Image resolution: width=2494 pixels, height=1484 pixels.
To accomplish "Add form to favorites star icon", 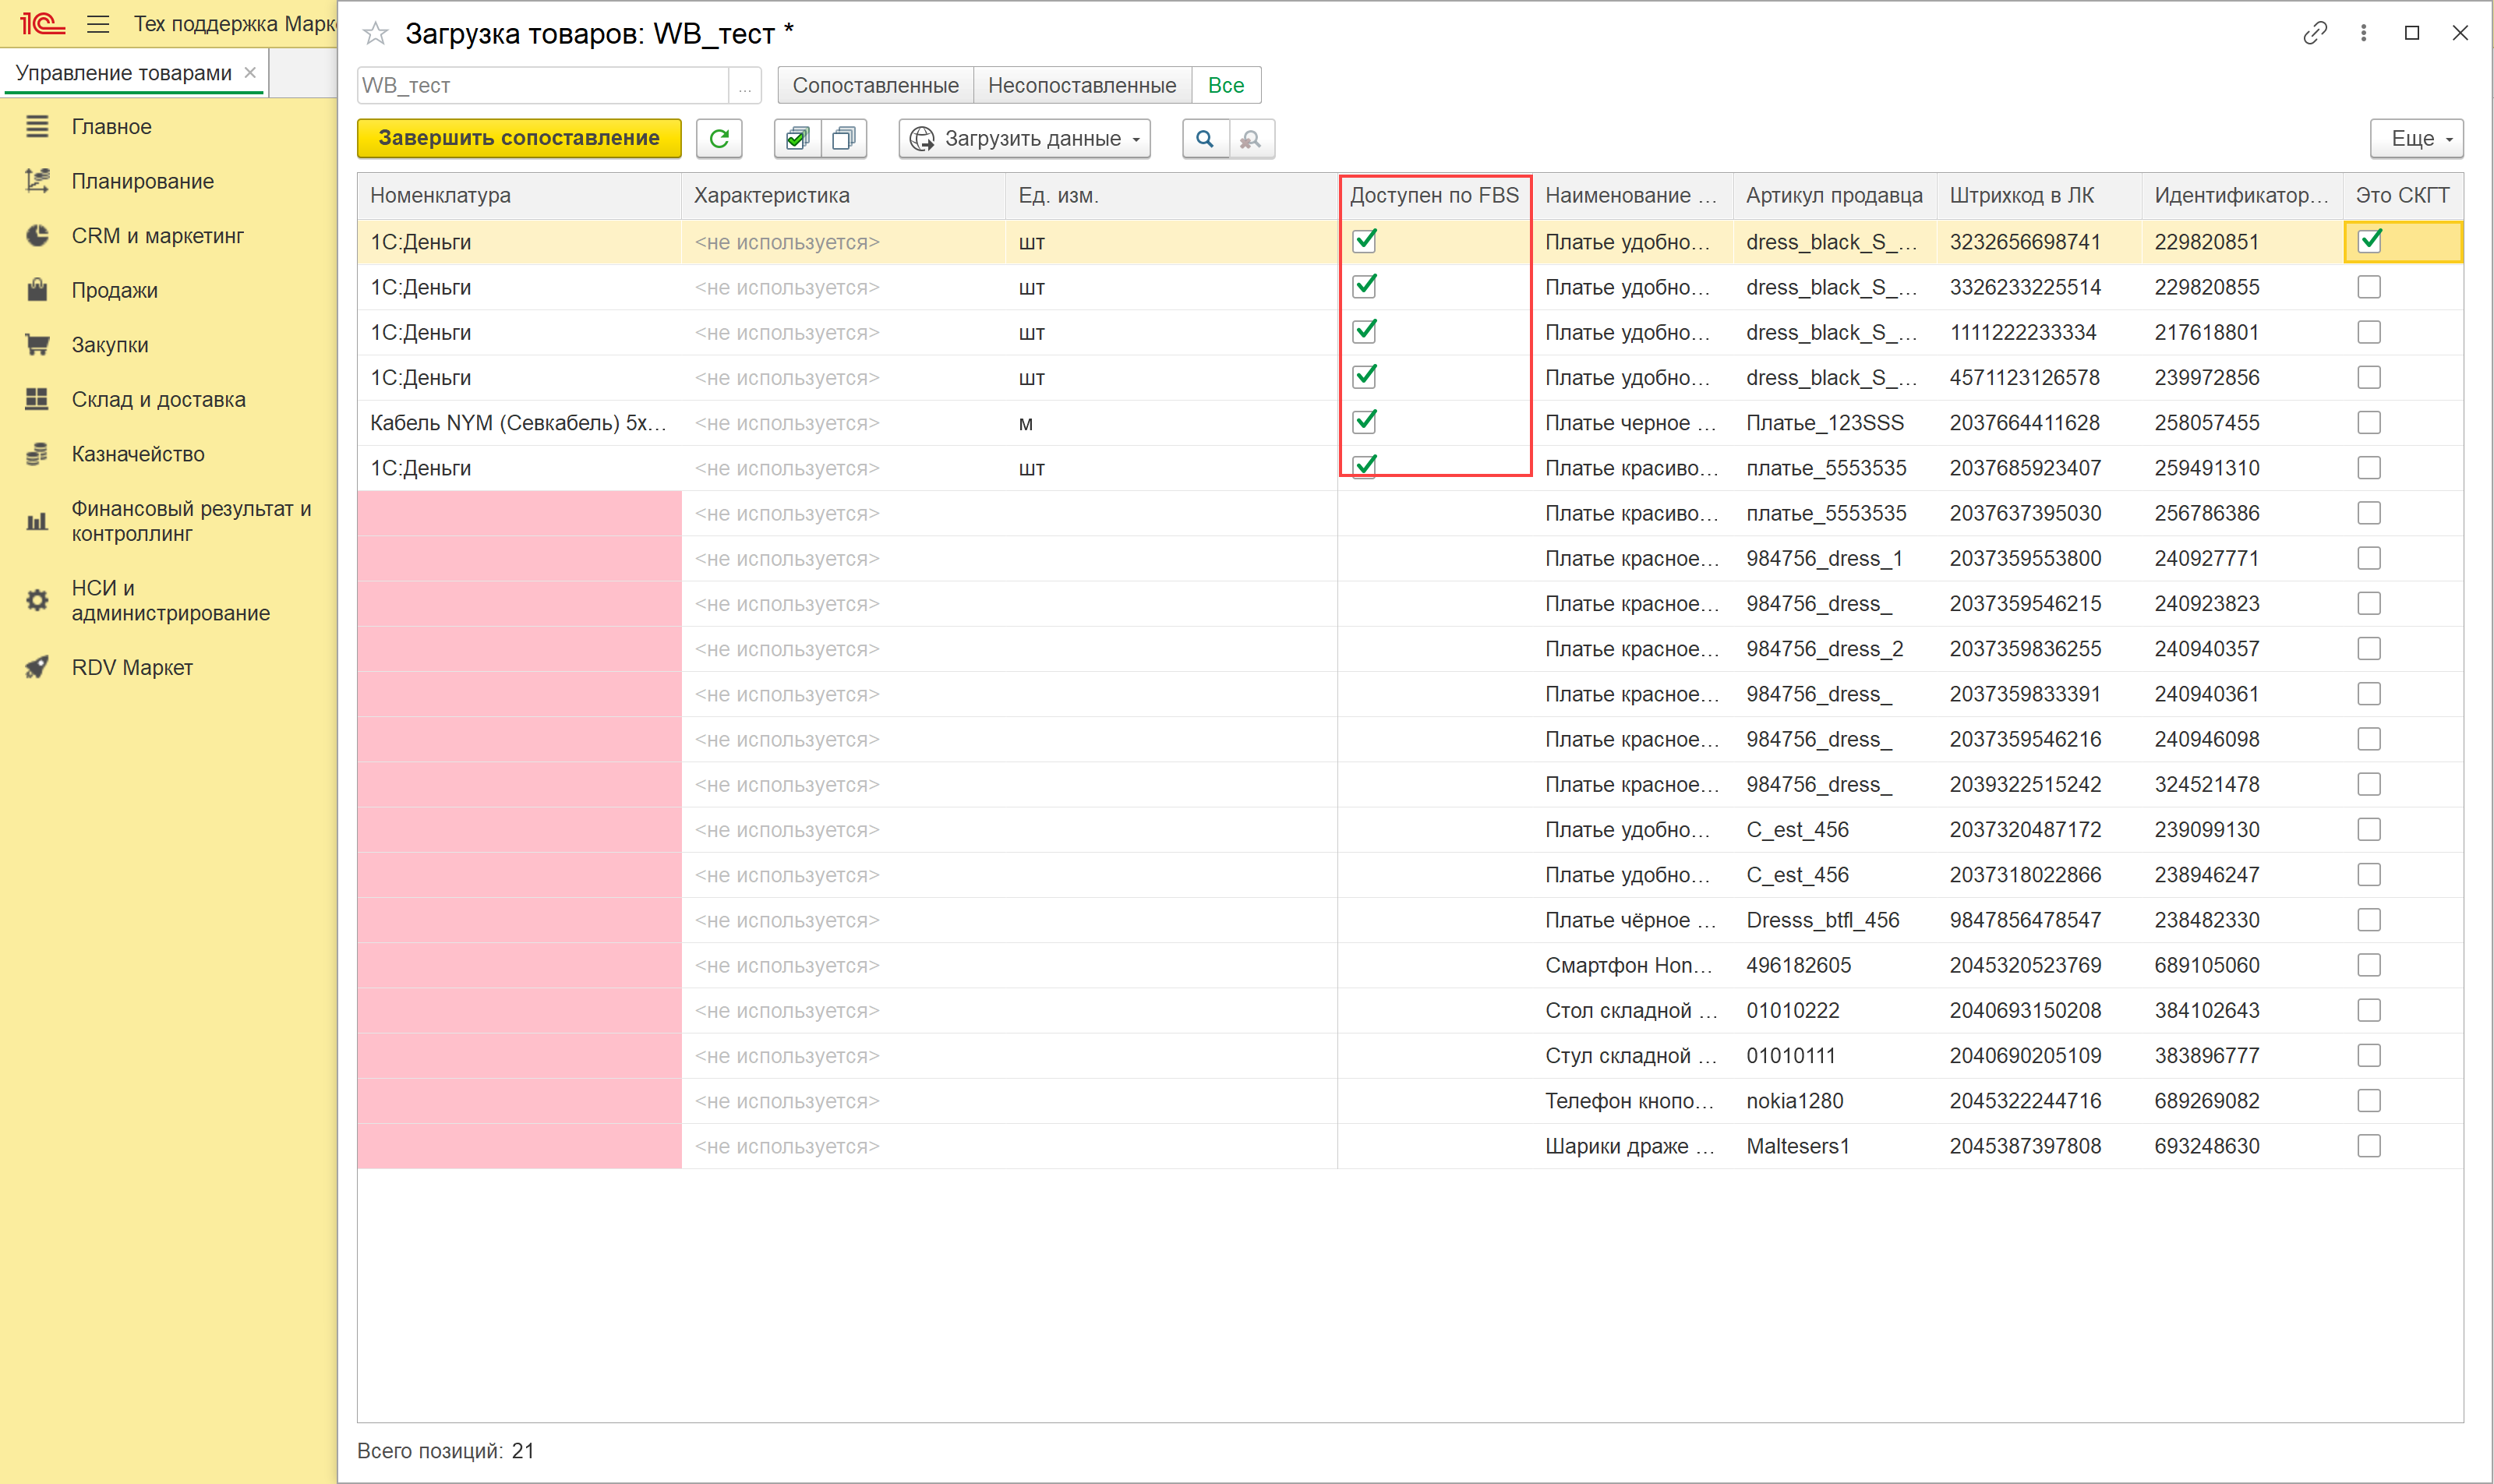I will pyautogui.click(x=375, y=34).
